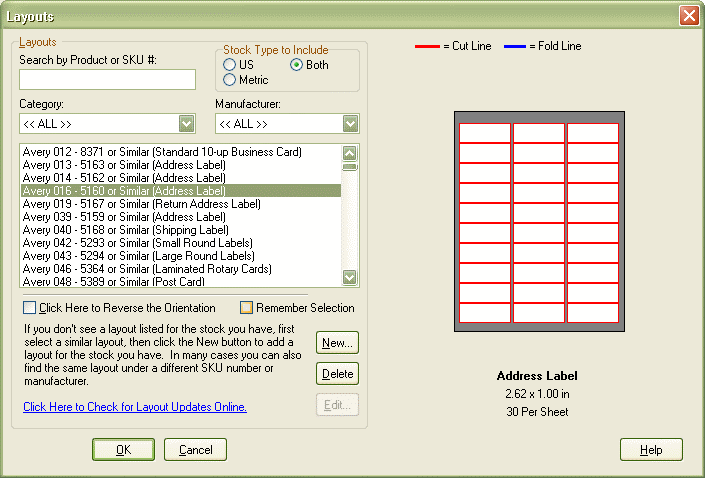705x478 pixels.
Task: Click the 30 Per Sheet text
Action: click(537, 412)
